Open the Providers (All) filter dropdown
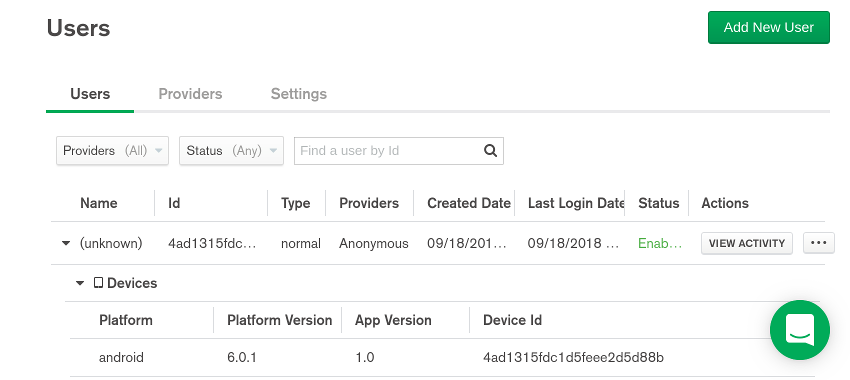 pyautogui.click(x=112, y=151)
